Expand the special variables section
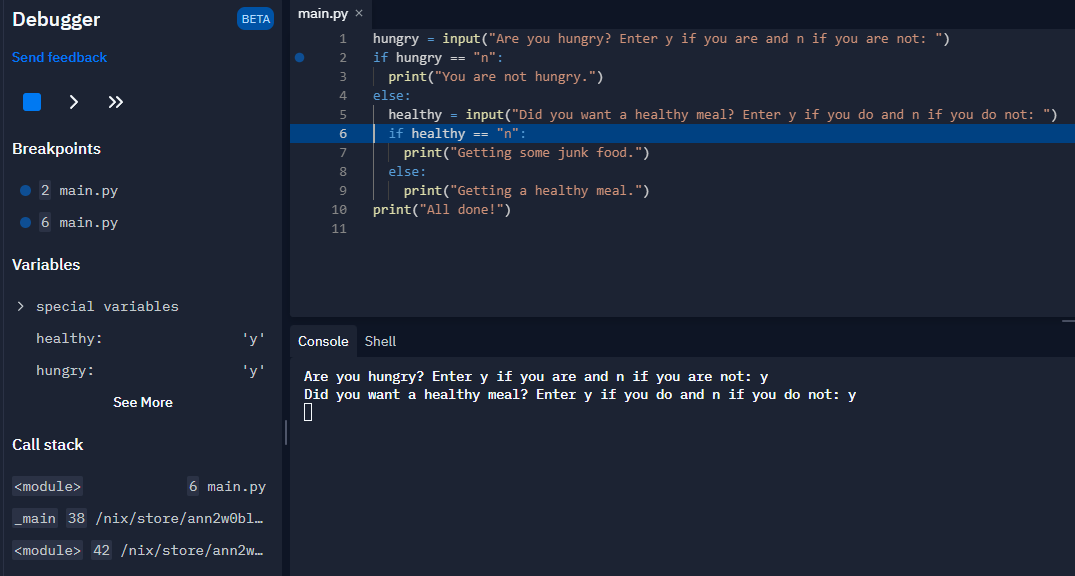Image resolution: width=1075 pixels, height=576 pixels. [19, 305]
